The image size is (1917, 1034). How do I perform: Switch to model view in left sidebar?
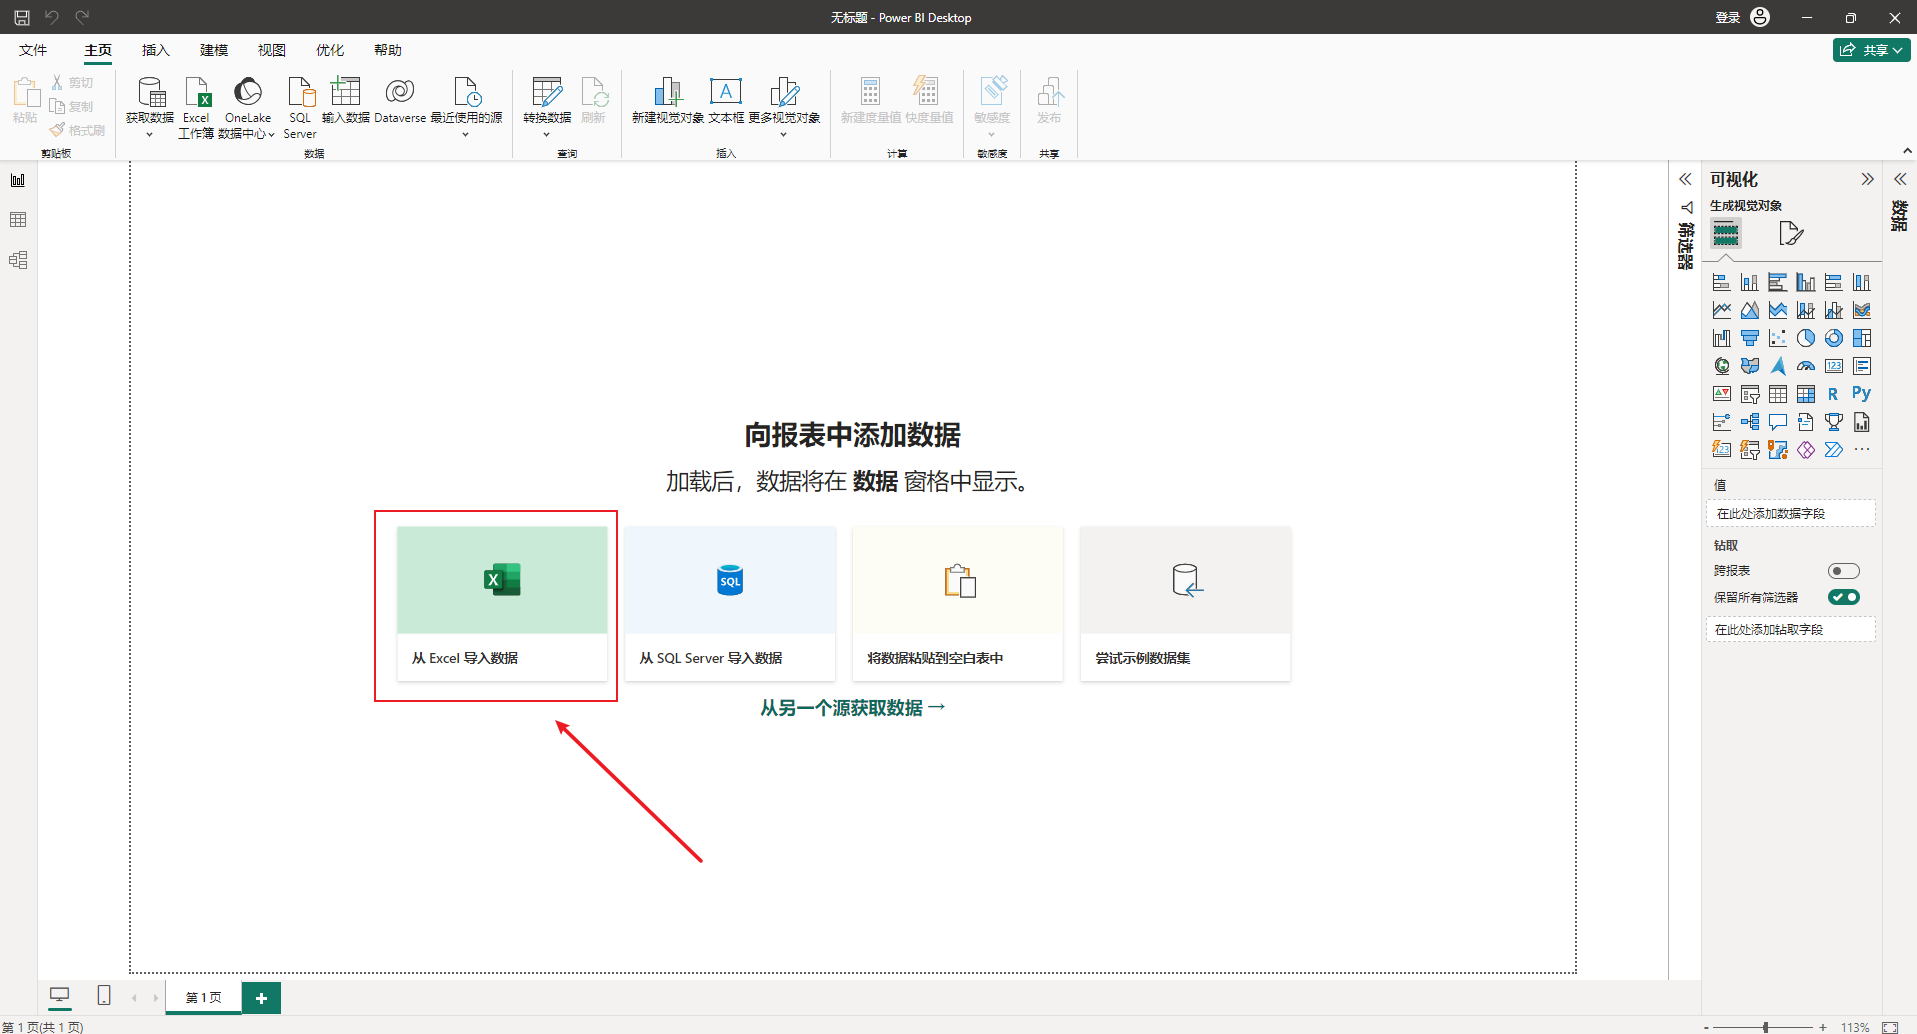(x=18, y=261)
